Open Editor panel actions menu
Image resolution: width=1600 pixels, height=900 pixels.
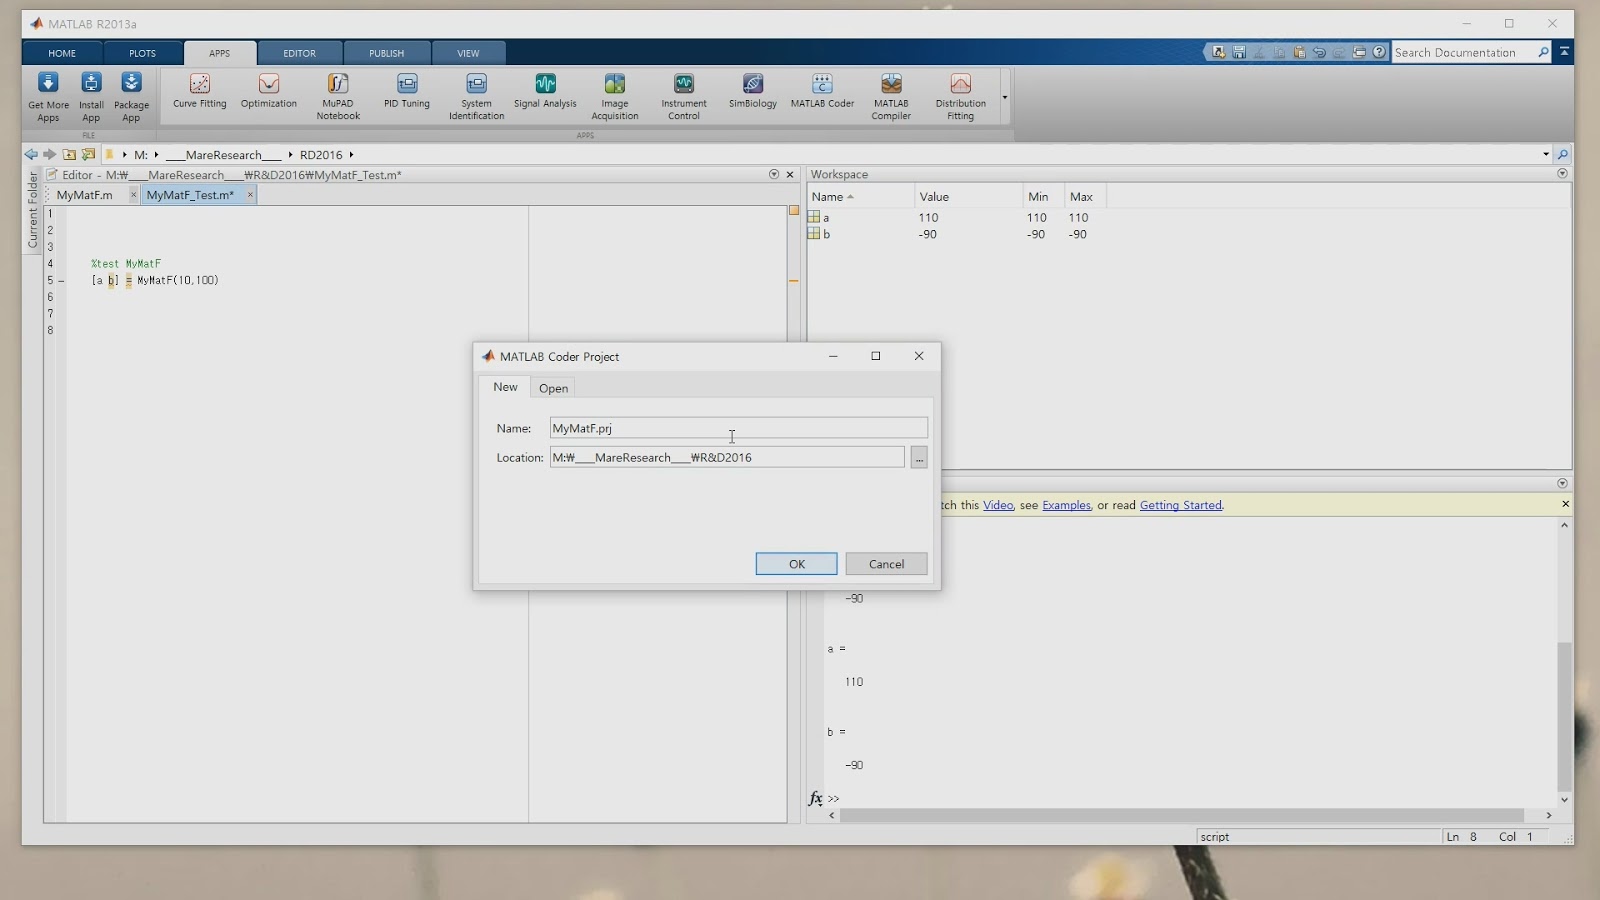(774, 174)
